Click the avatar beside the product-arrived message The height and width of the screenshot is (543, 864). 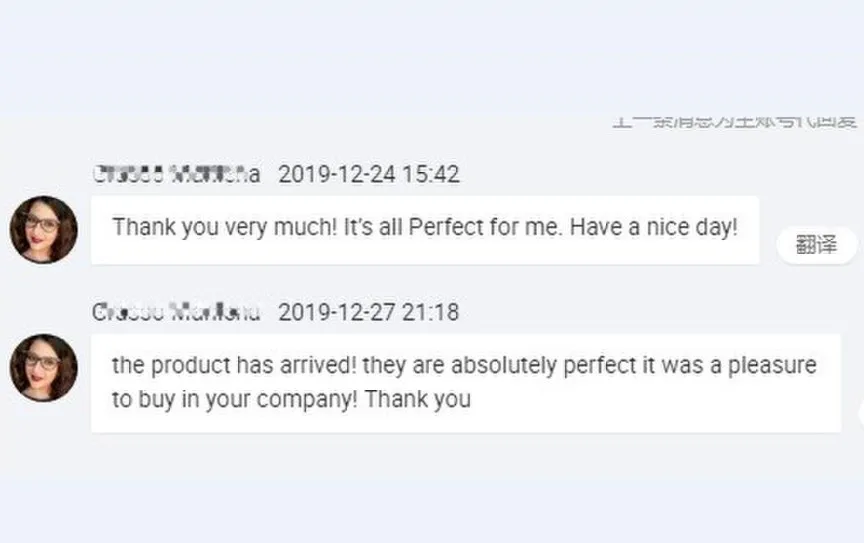(43, 368)
